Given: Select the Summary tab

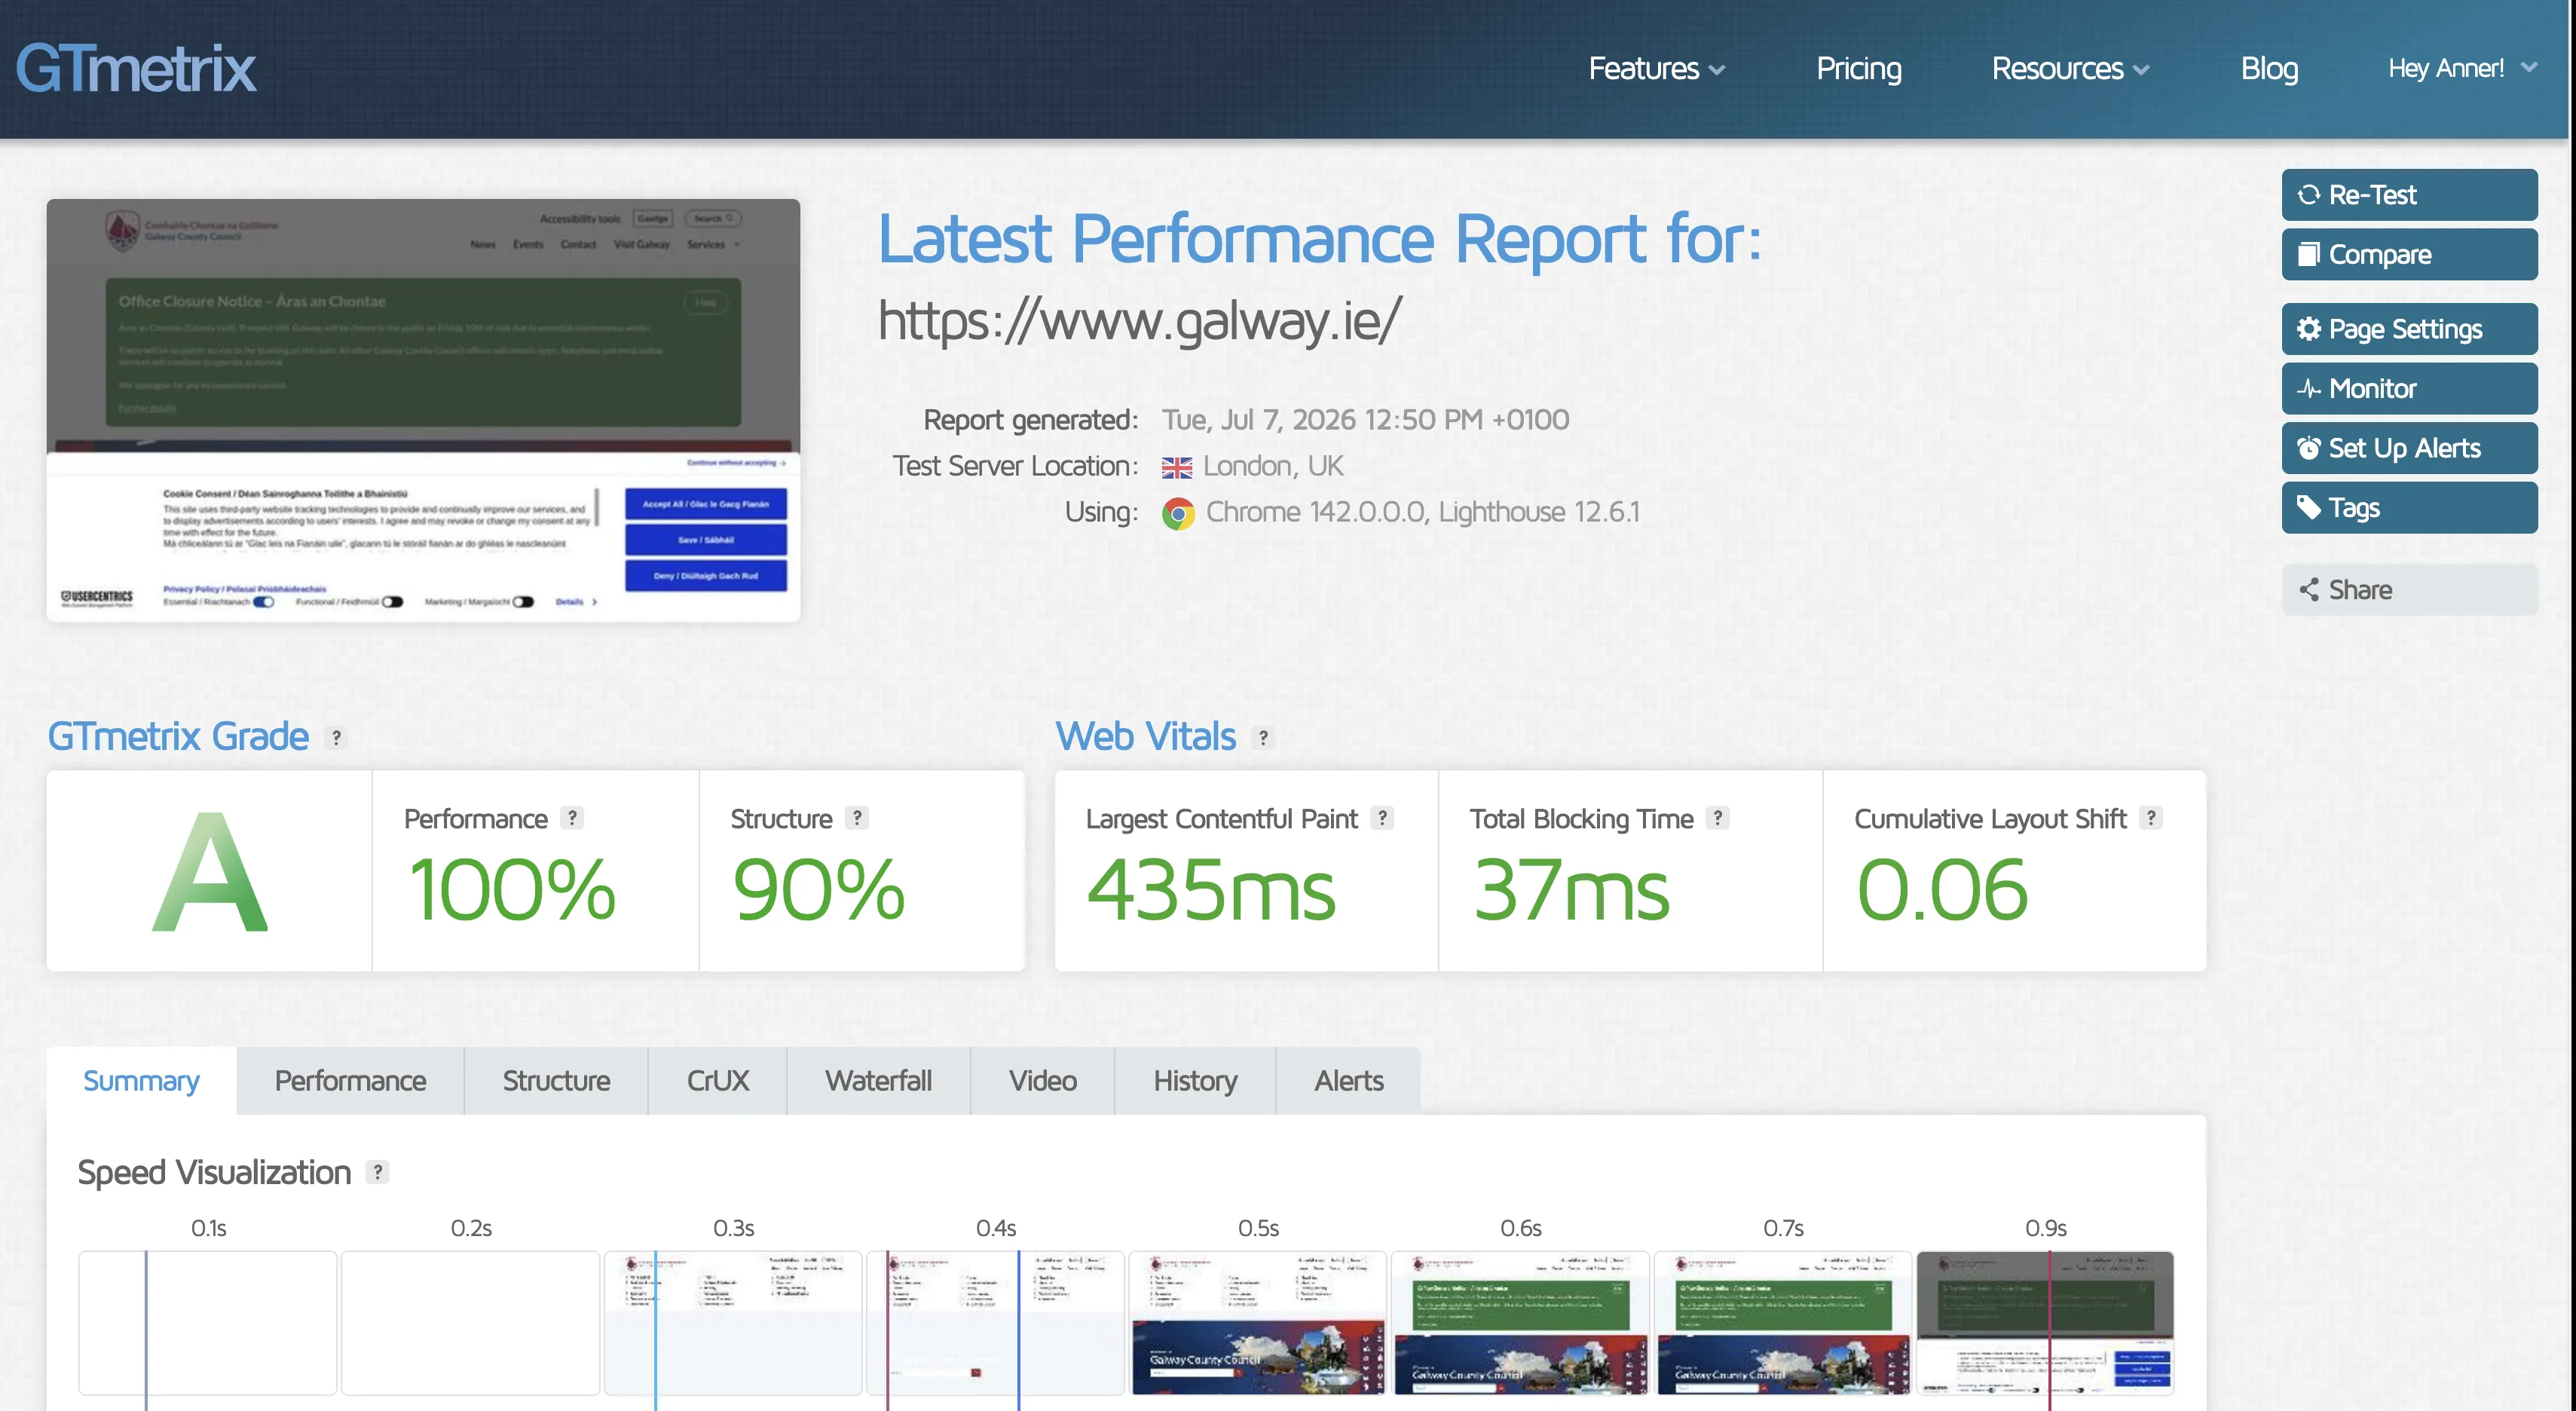Looking at the screenshot, I should tap(141, 1081).
